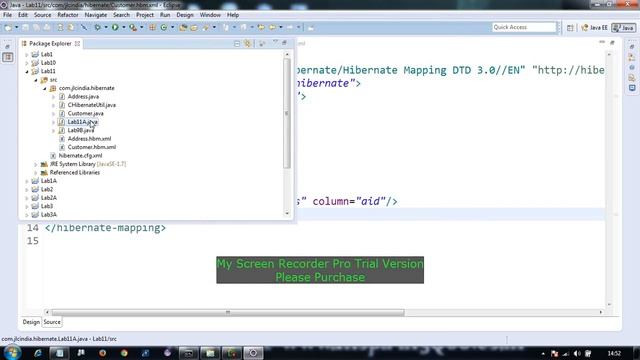Select Address.hbm.xml file
640x360 pixels.
[89, 139]
